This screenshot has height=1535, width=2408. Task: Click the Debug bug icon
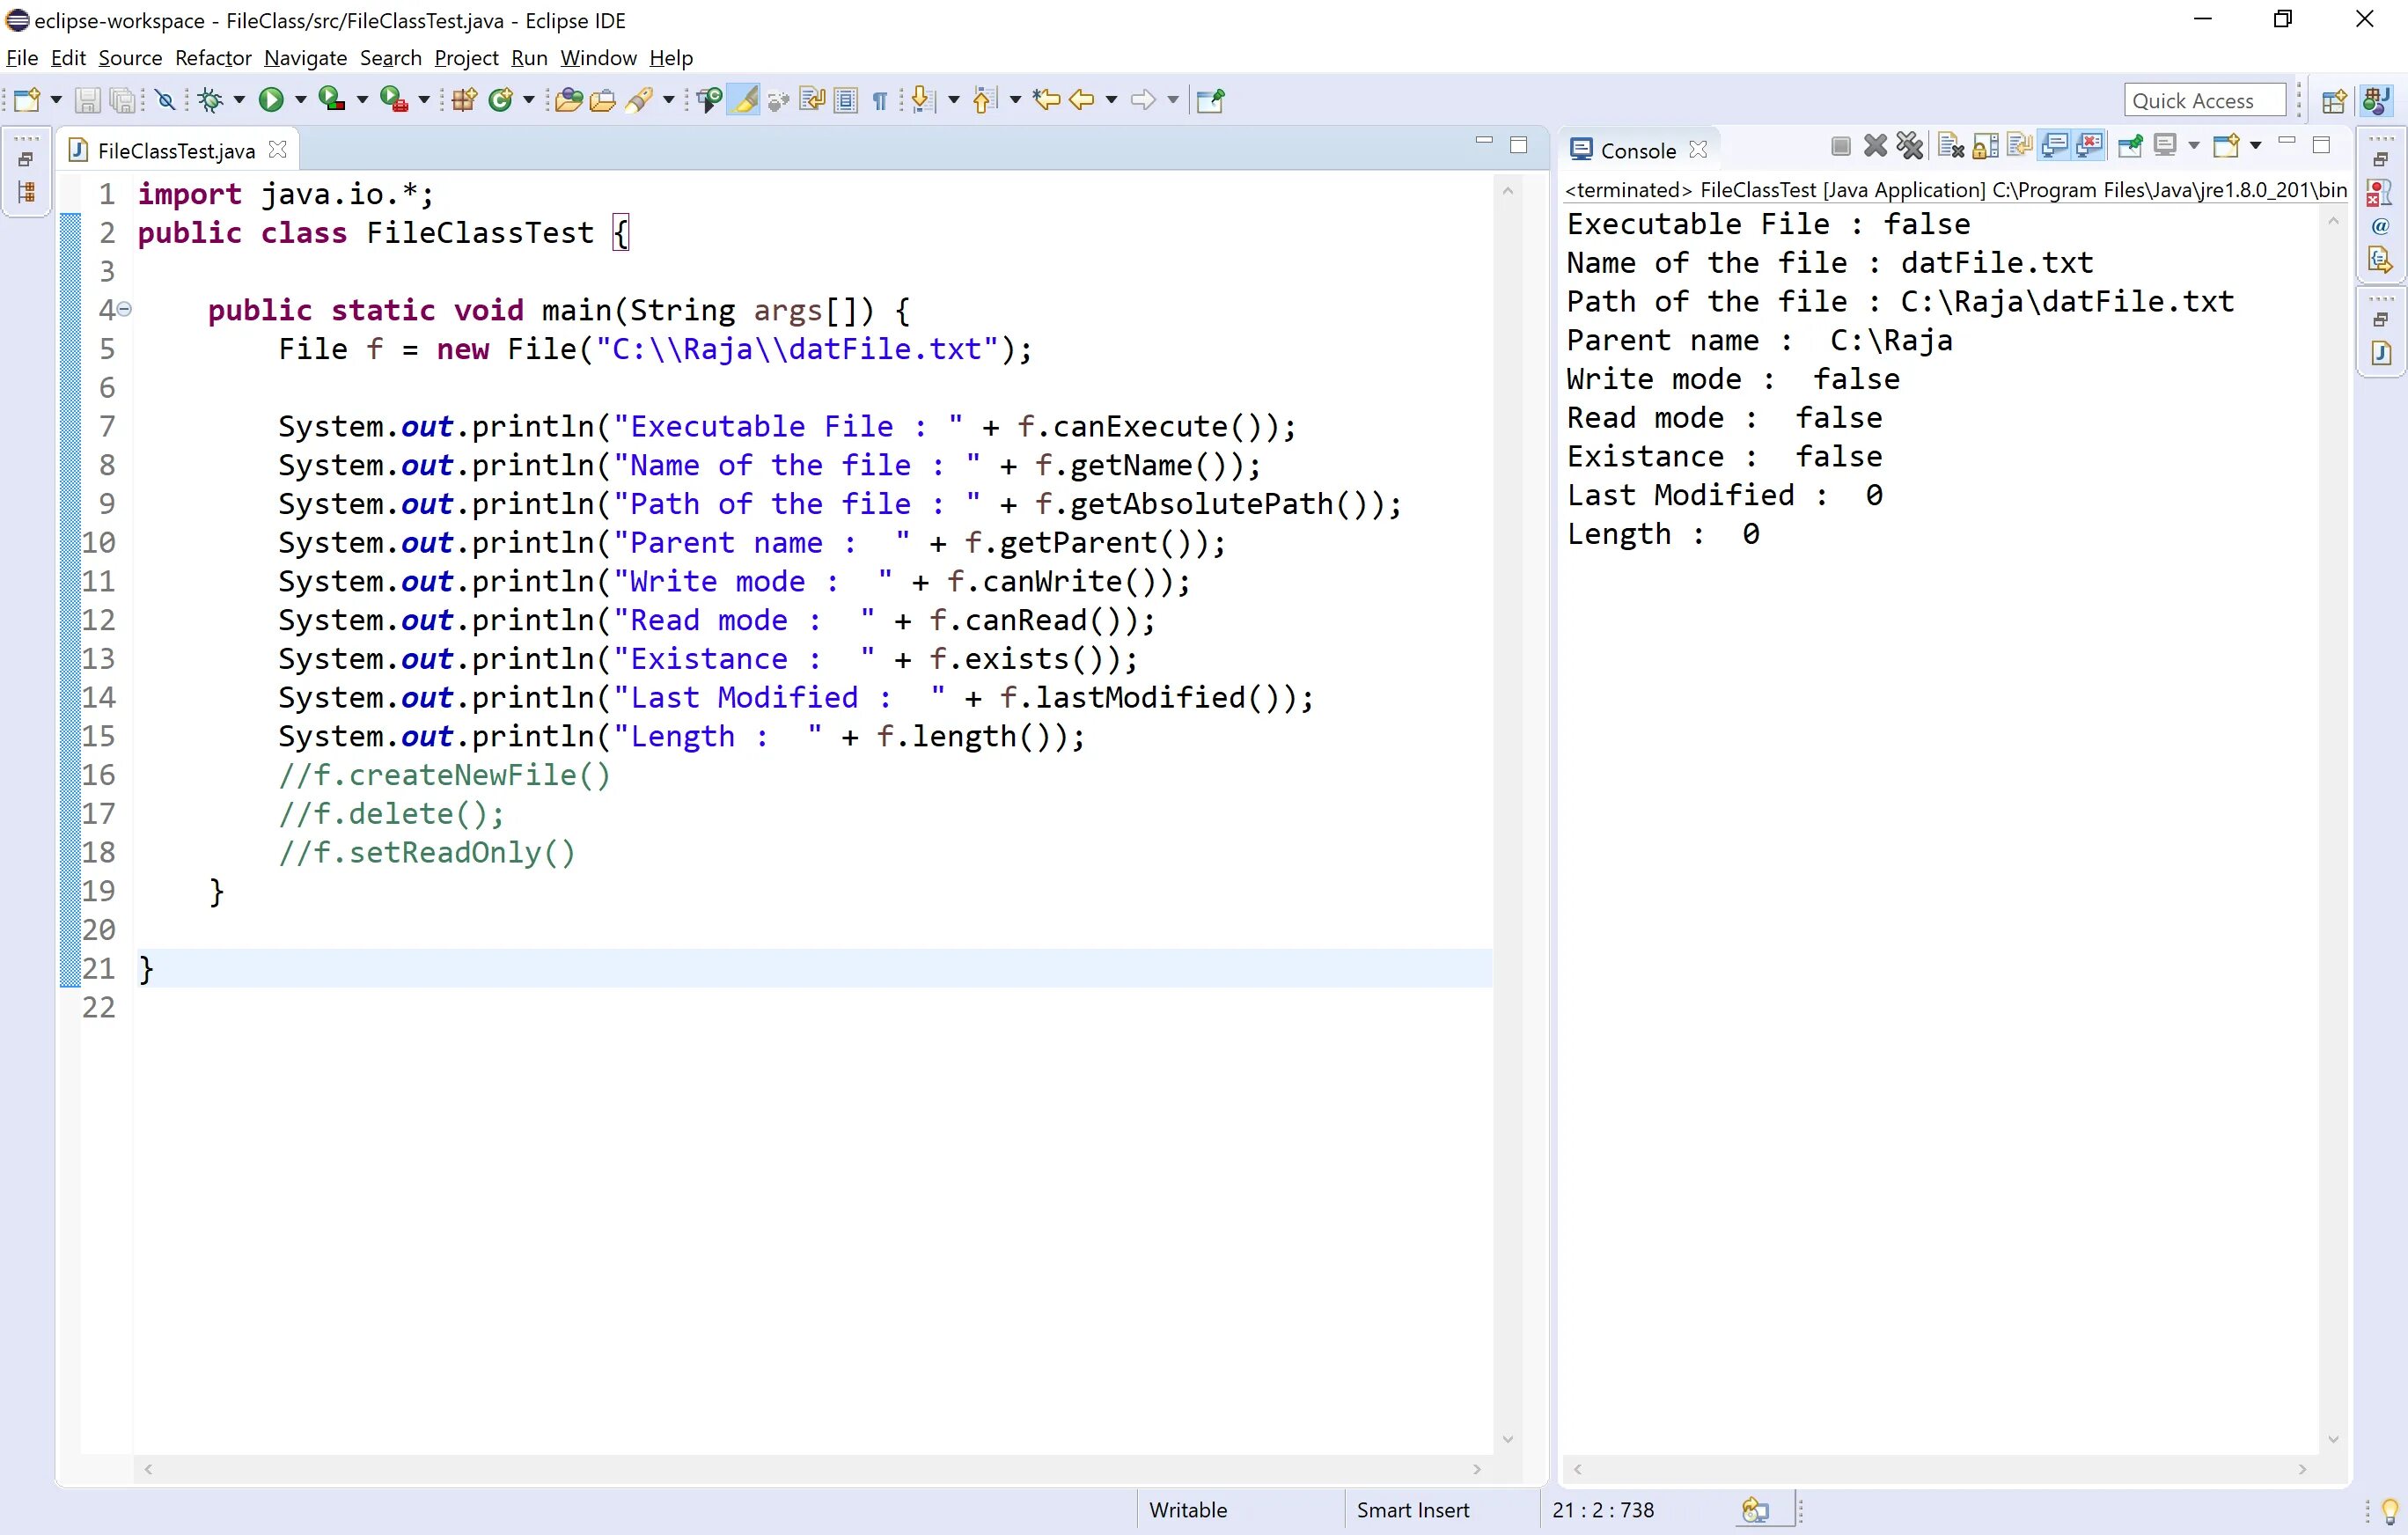point(210,100)
